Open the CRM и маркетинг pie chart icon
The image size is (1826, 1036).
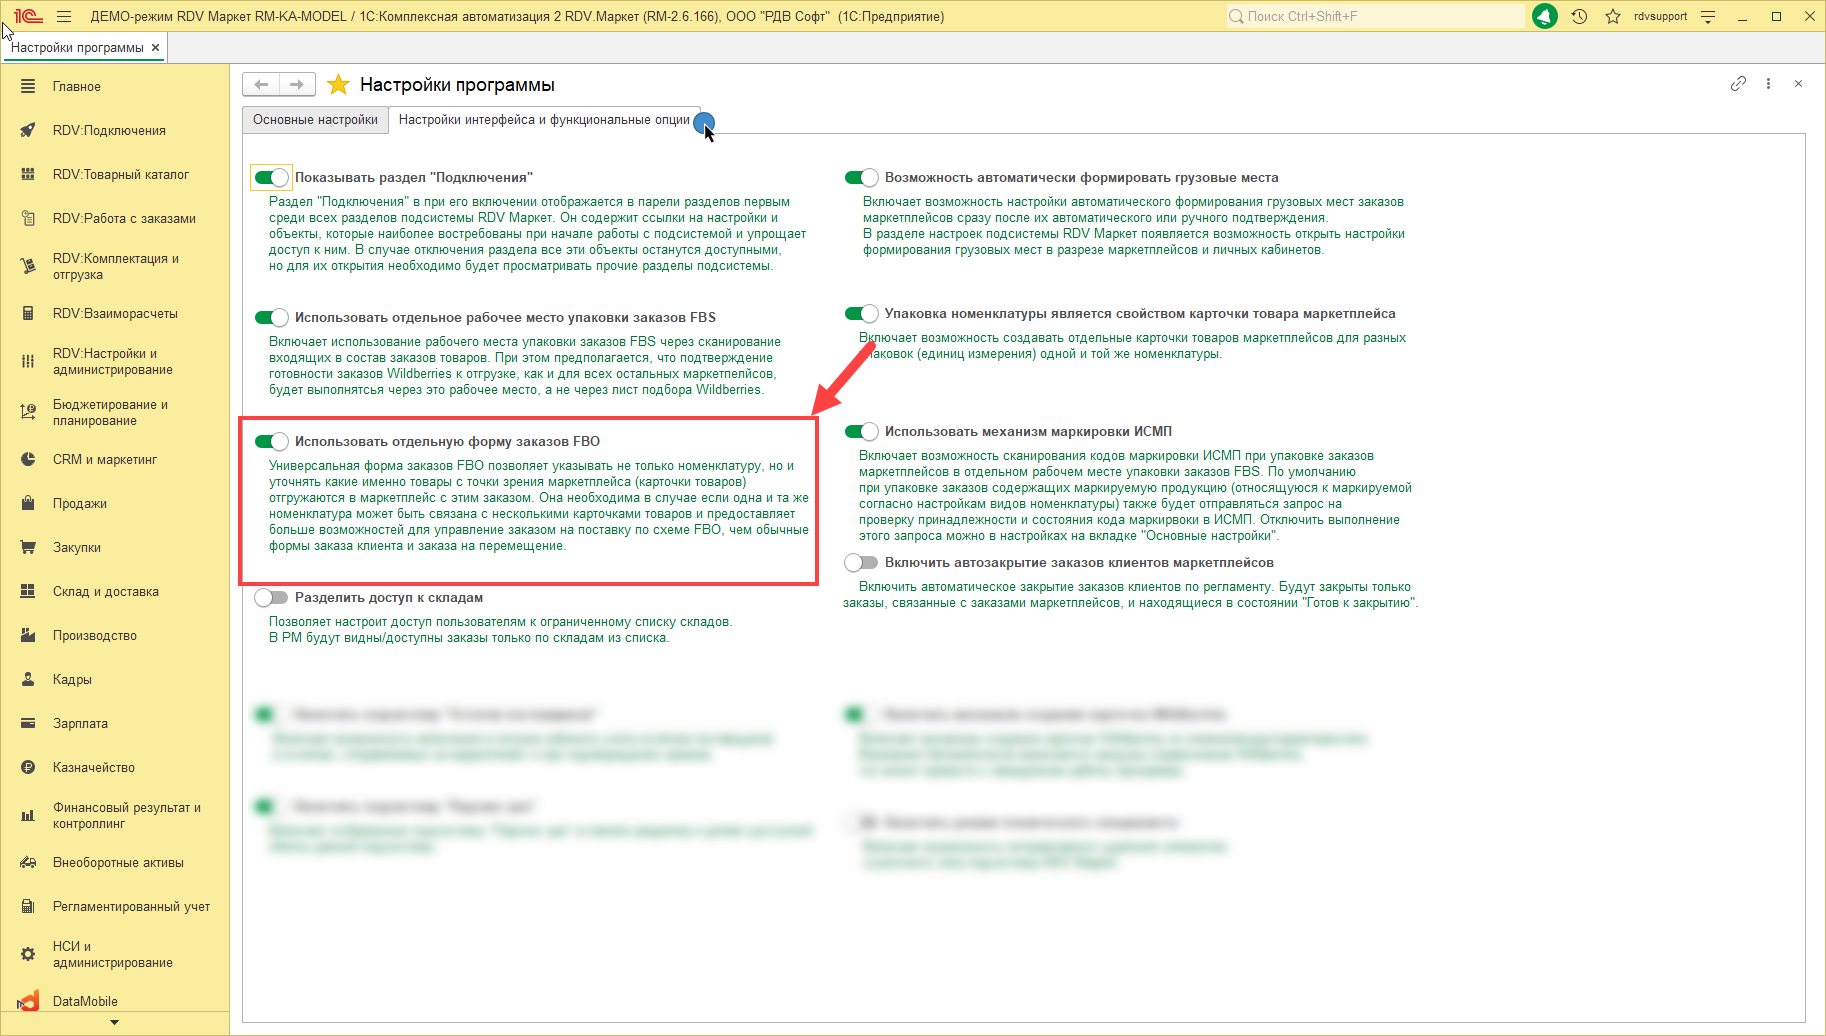[x=28, y=460]
